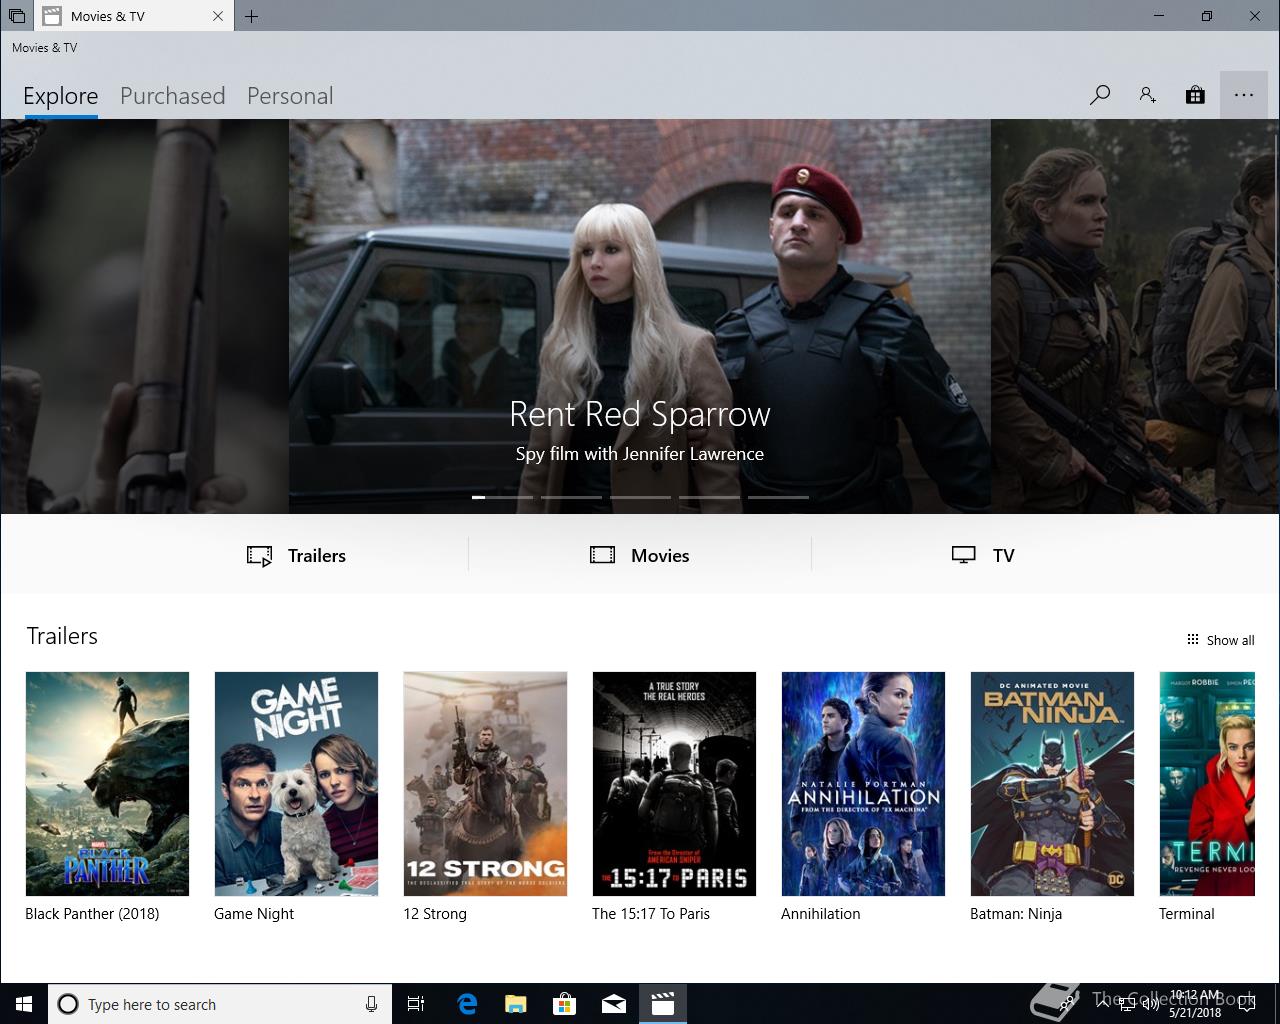Click the "Terminal" title text

[1187, 914]
